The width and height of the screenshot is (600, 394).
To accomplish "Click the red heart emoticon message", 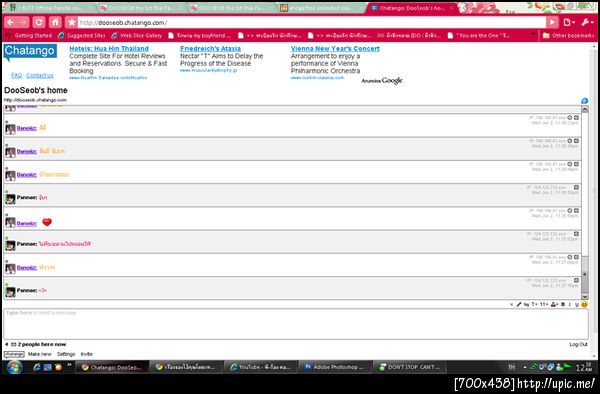I will point(47,222).
